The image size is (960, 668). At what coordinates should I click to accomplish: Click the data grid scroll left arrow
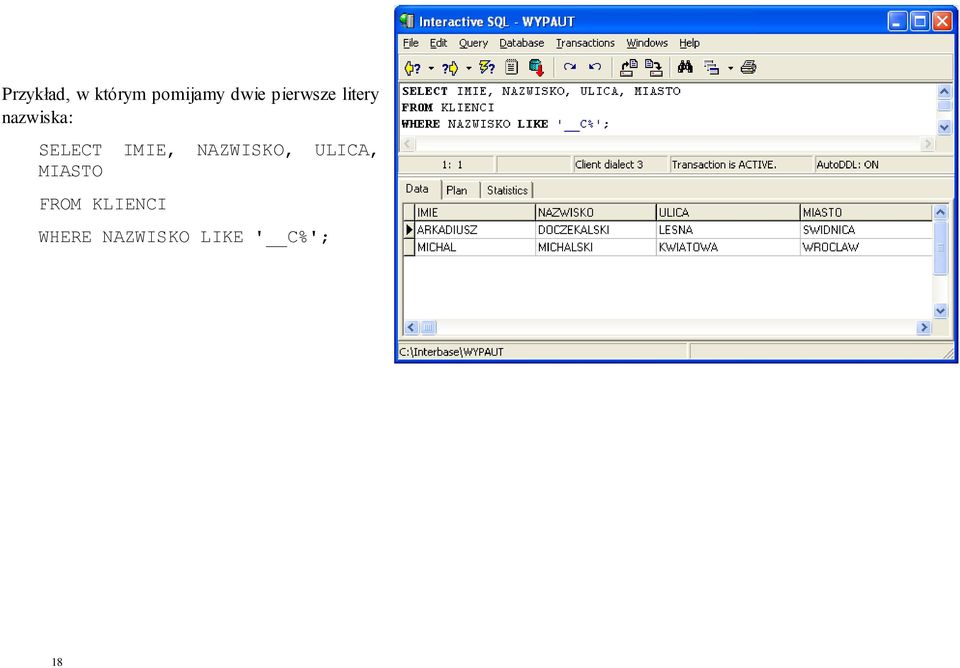(411, 328)
